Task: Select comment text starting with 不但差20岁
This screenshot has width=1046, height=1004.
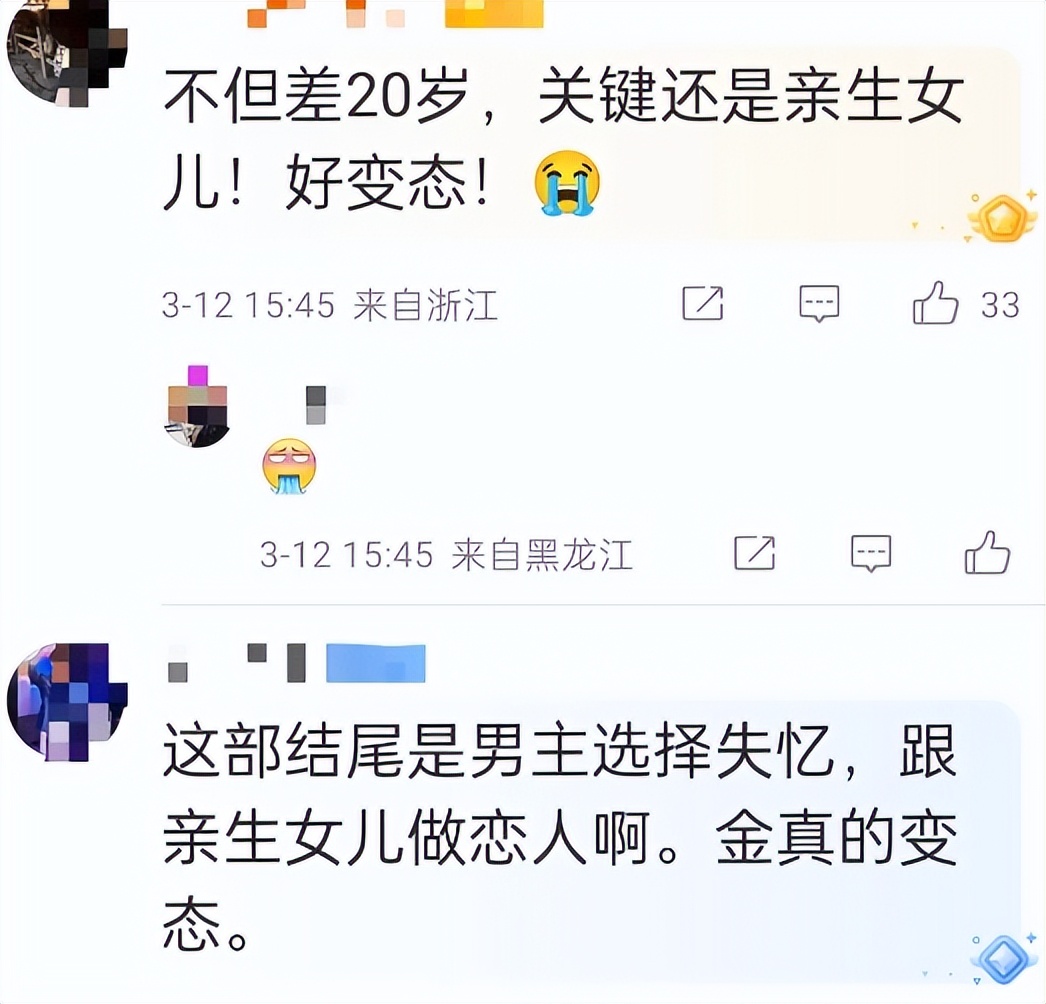Action: pos(564,140)
